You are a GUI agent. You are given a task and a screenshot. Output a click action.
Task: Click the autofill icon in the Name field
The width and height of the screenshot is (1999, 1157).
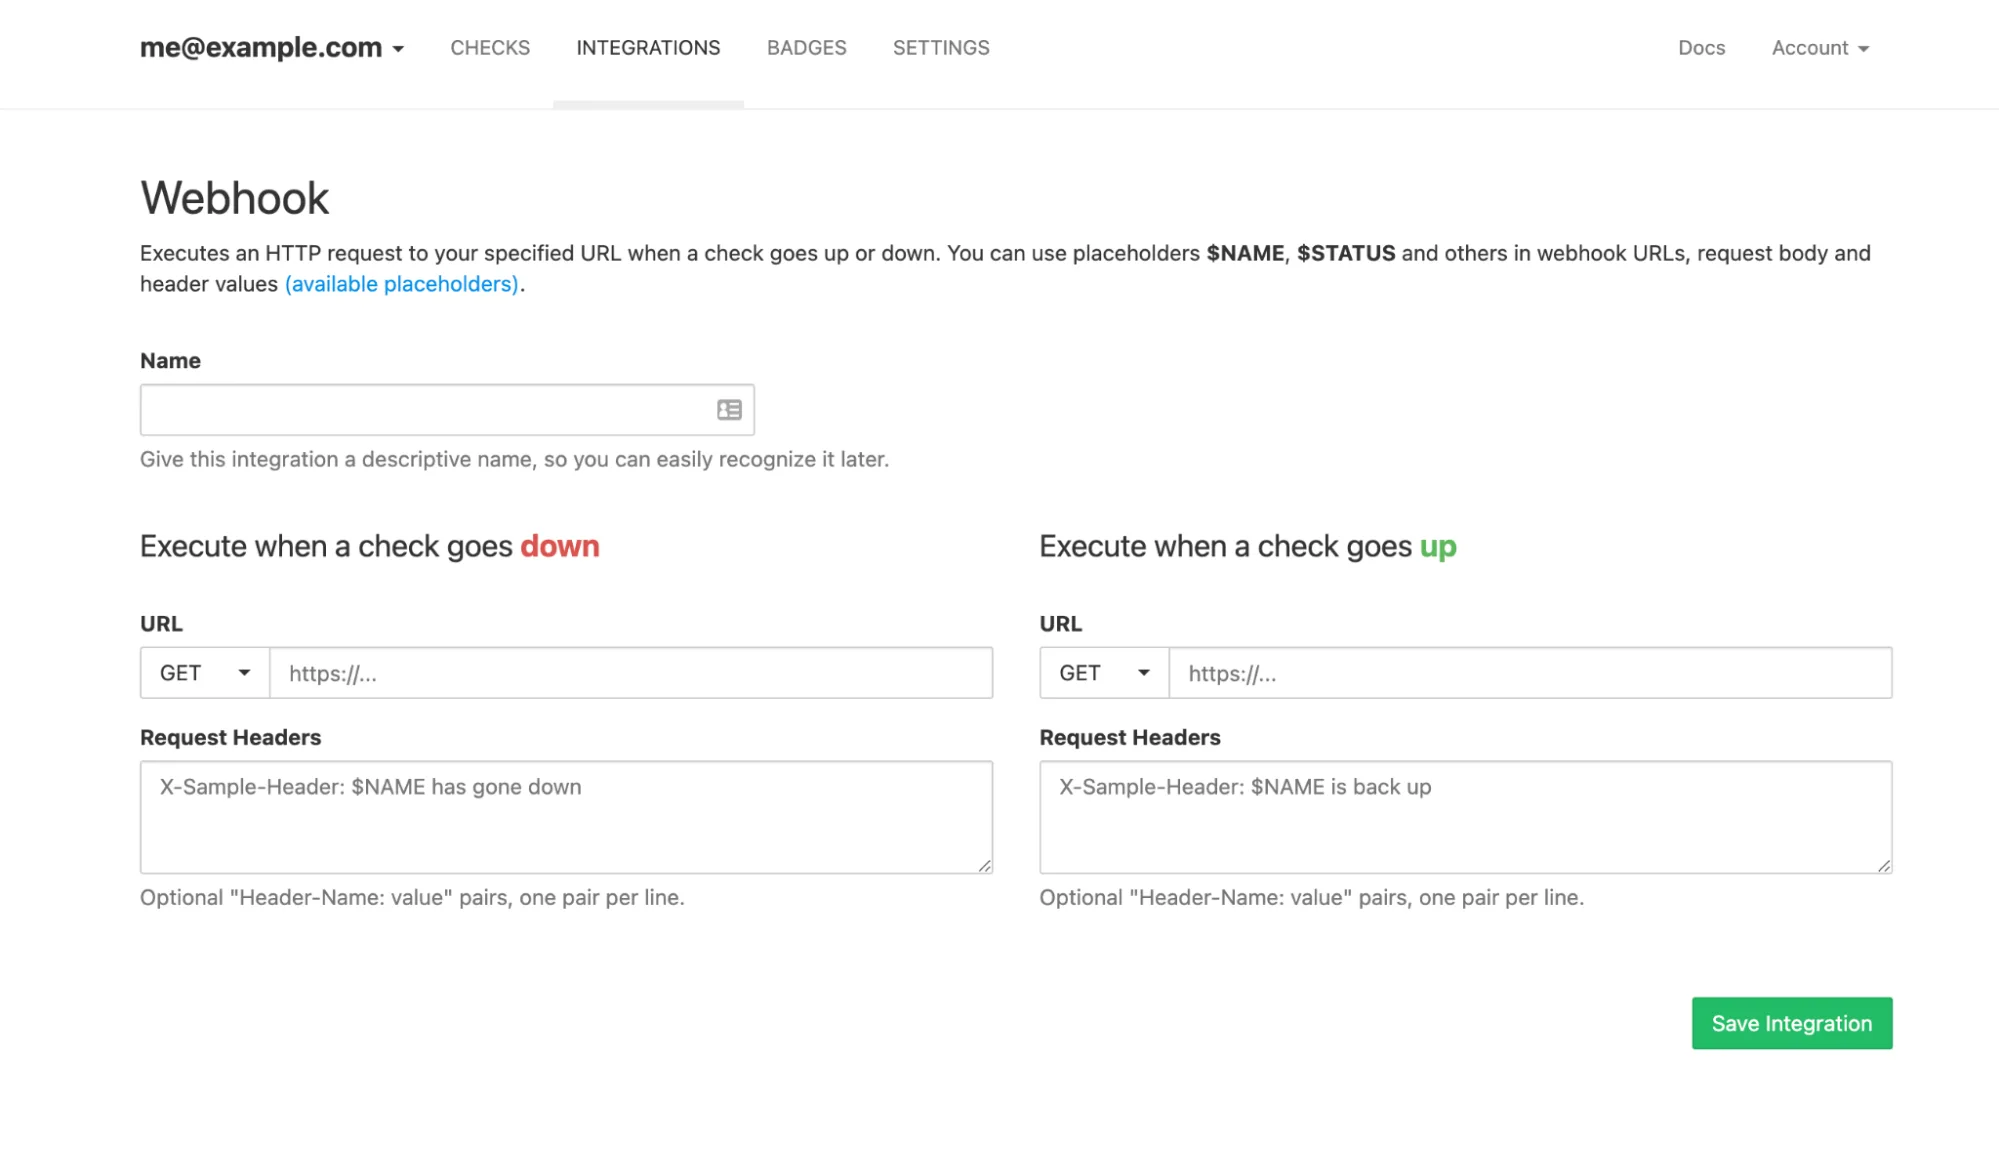coord(729,410)
